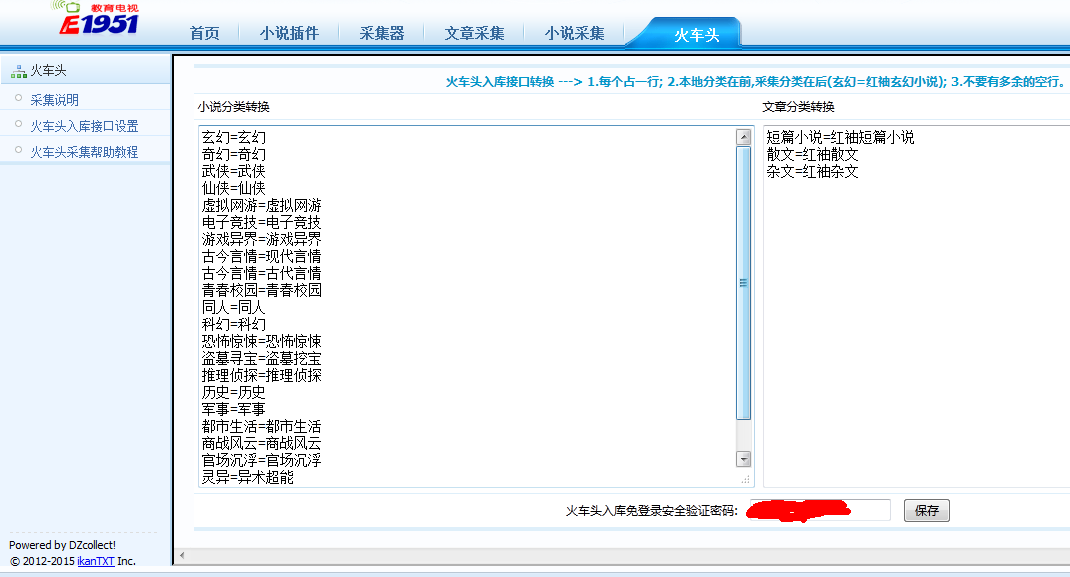Click the line 短篇小说=红袖短篇小说

tap(840, 137)
